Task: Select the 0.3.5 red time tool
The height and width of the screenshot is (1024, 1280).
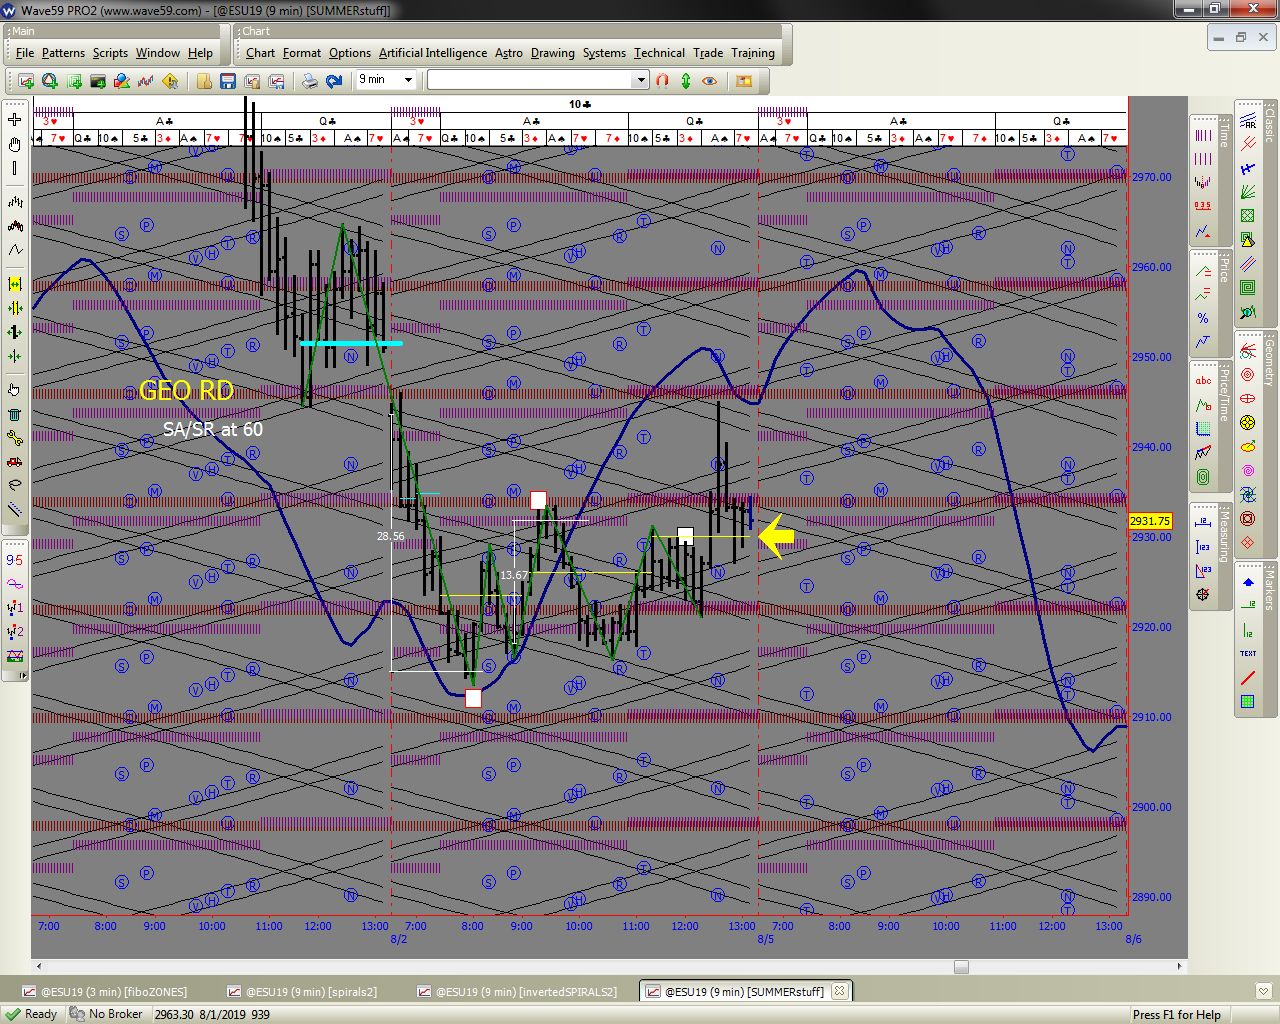Action: click(1203, 206)
